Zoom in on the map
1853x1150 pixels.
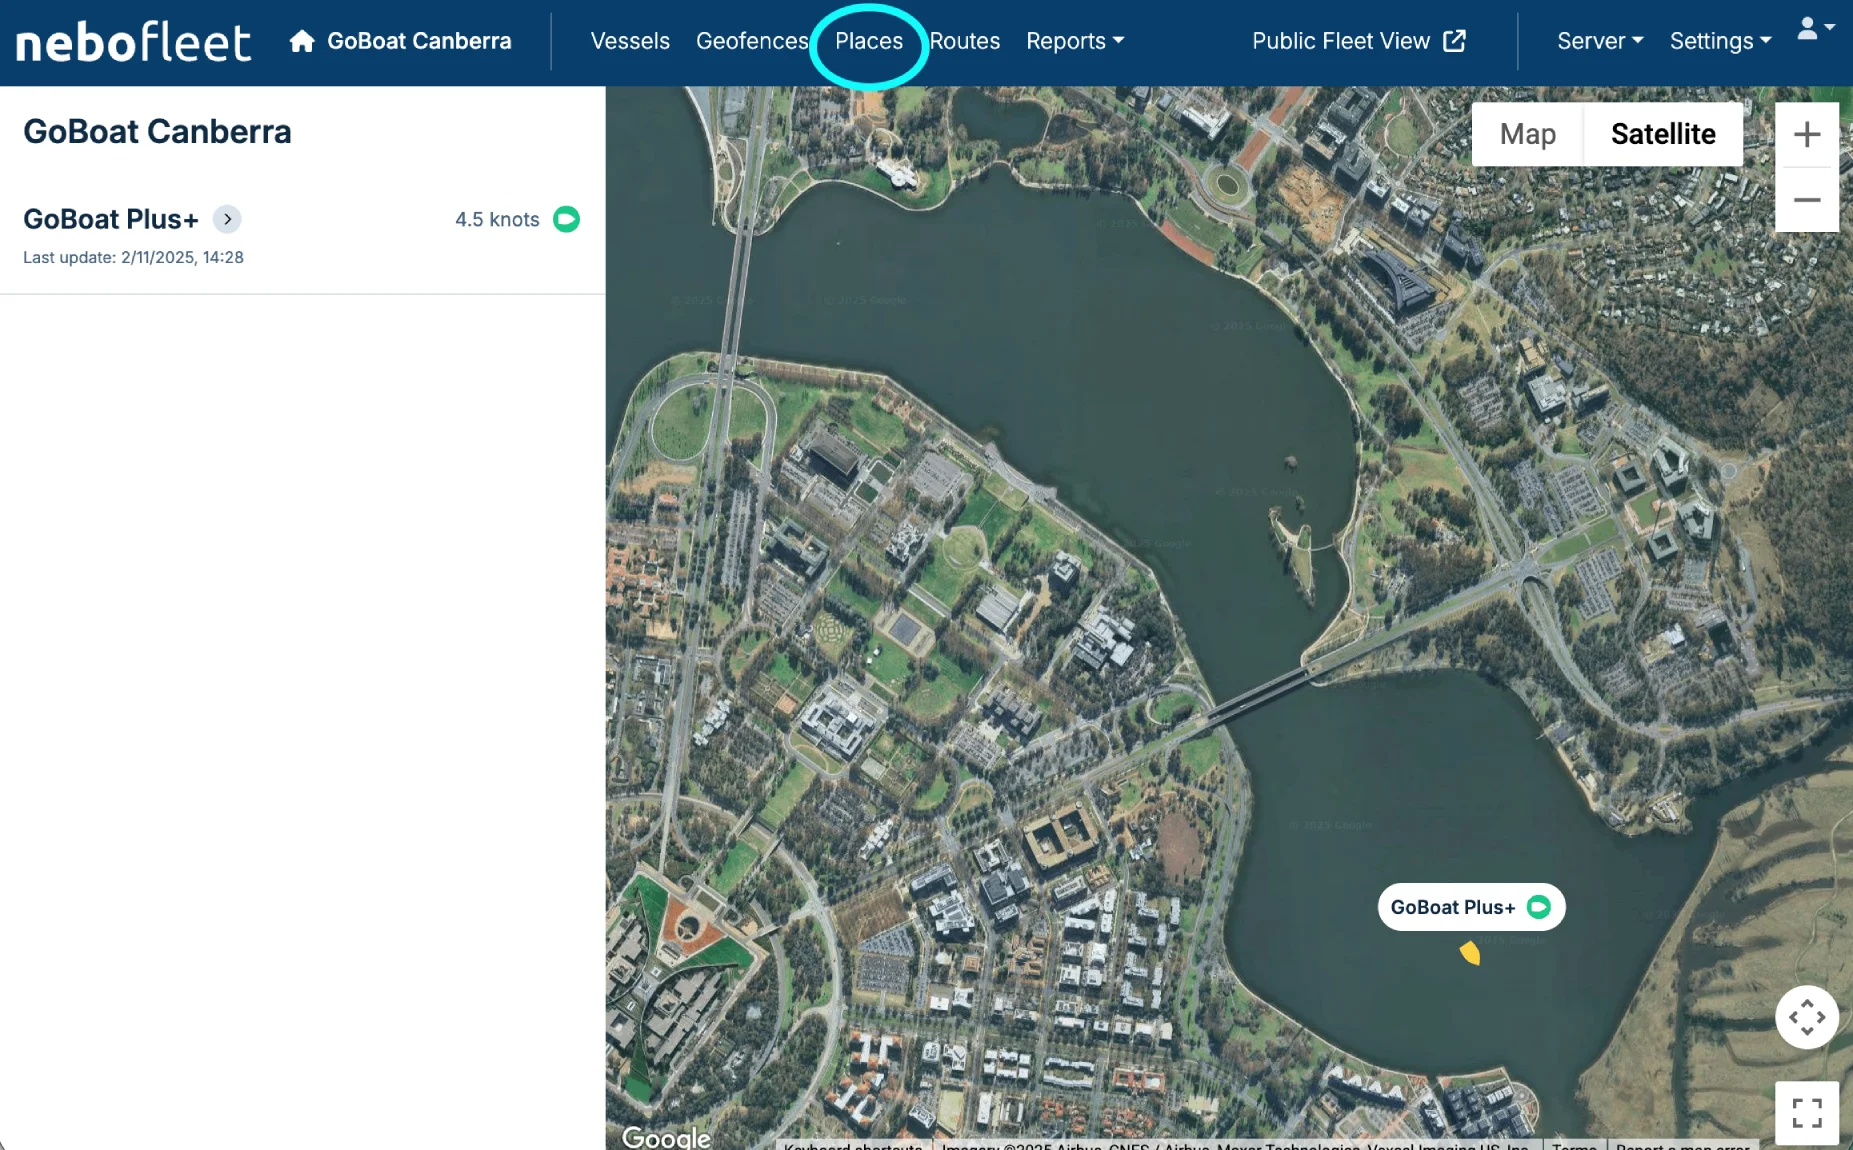pyautogui.click(x=1806, y=134)
